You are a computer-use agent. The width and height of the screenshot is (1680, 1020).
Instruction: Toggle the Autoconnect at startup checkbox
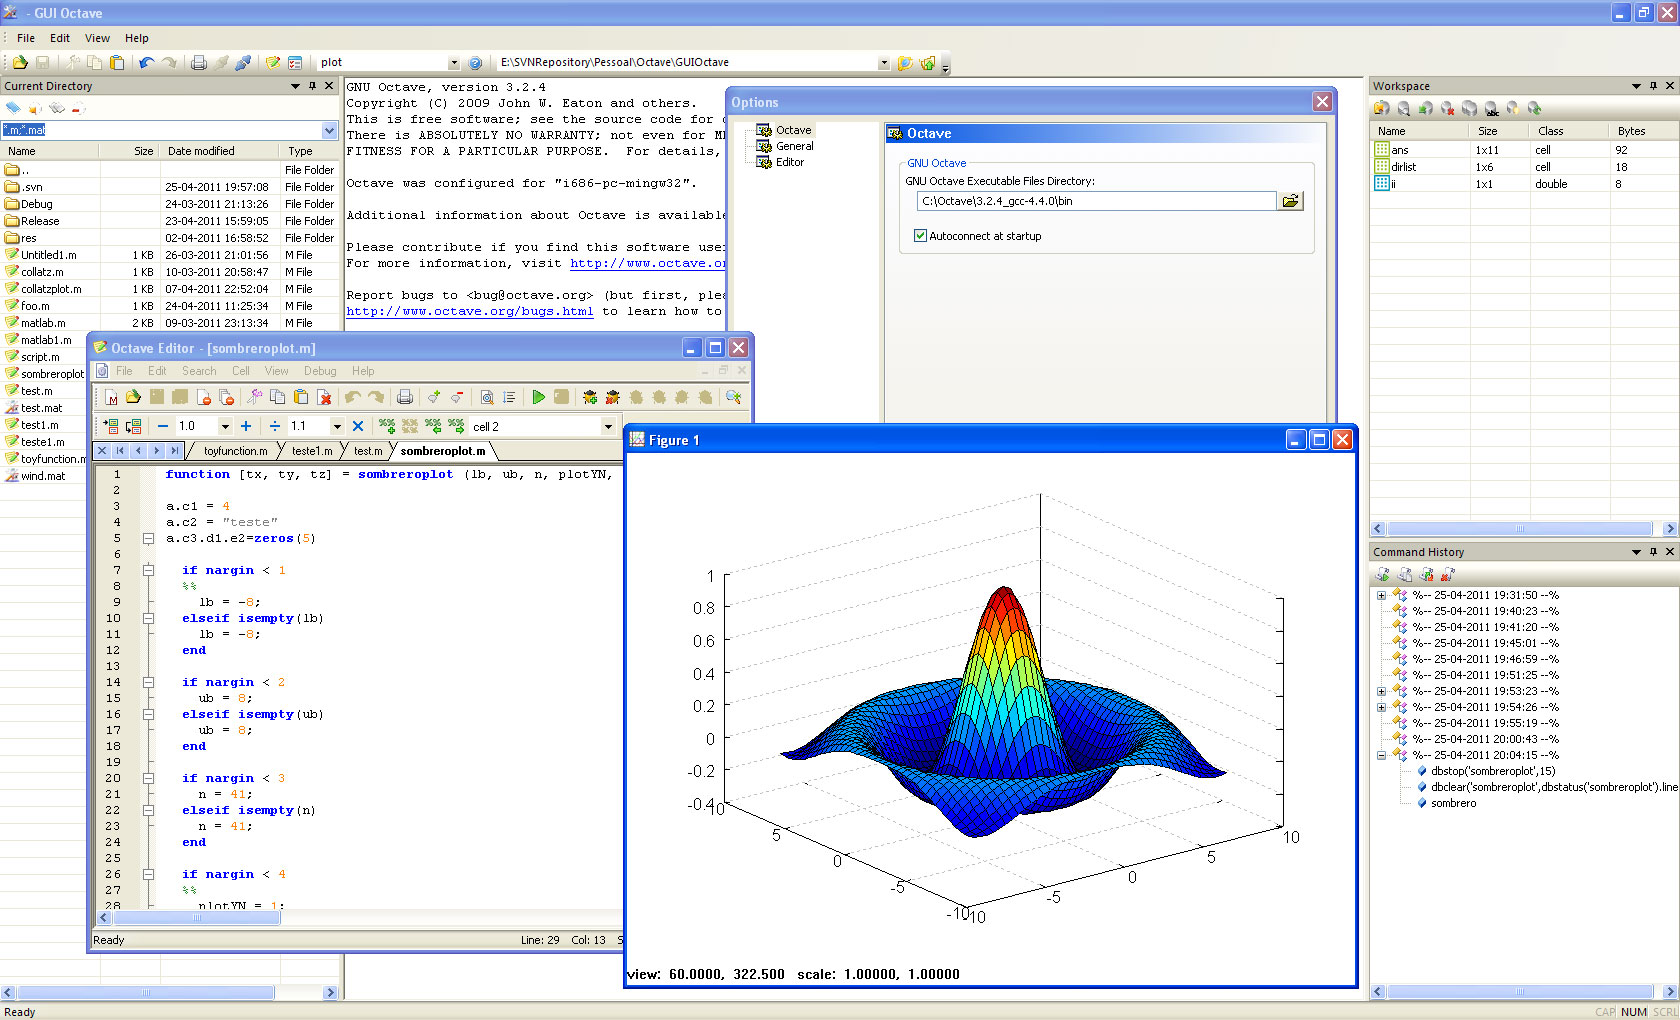coord(921,236)
